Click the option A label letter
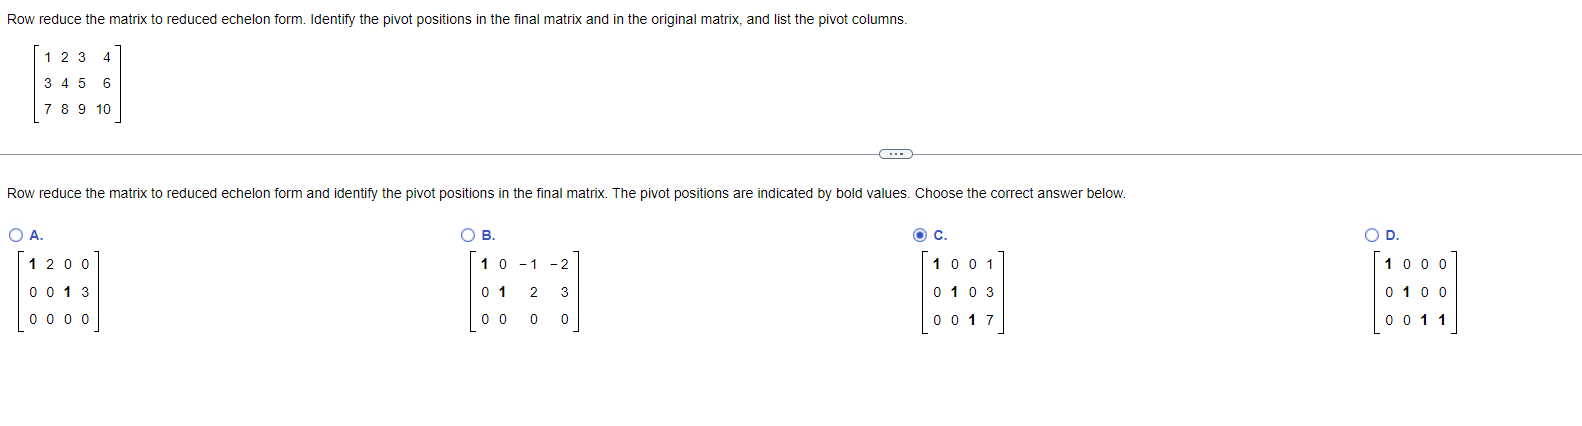1582x426 pixels. tap(36, 235)
